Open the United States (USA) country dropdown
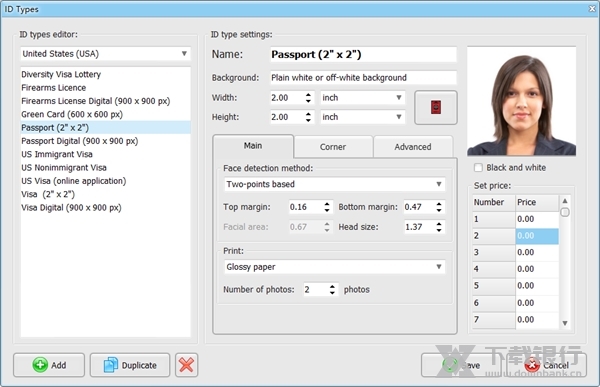 coord(106,54)
